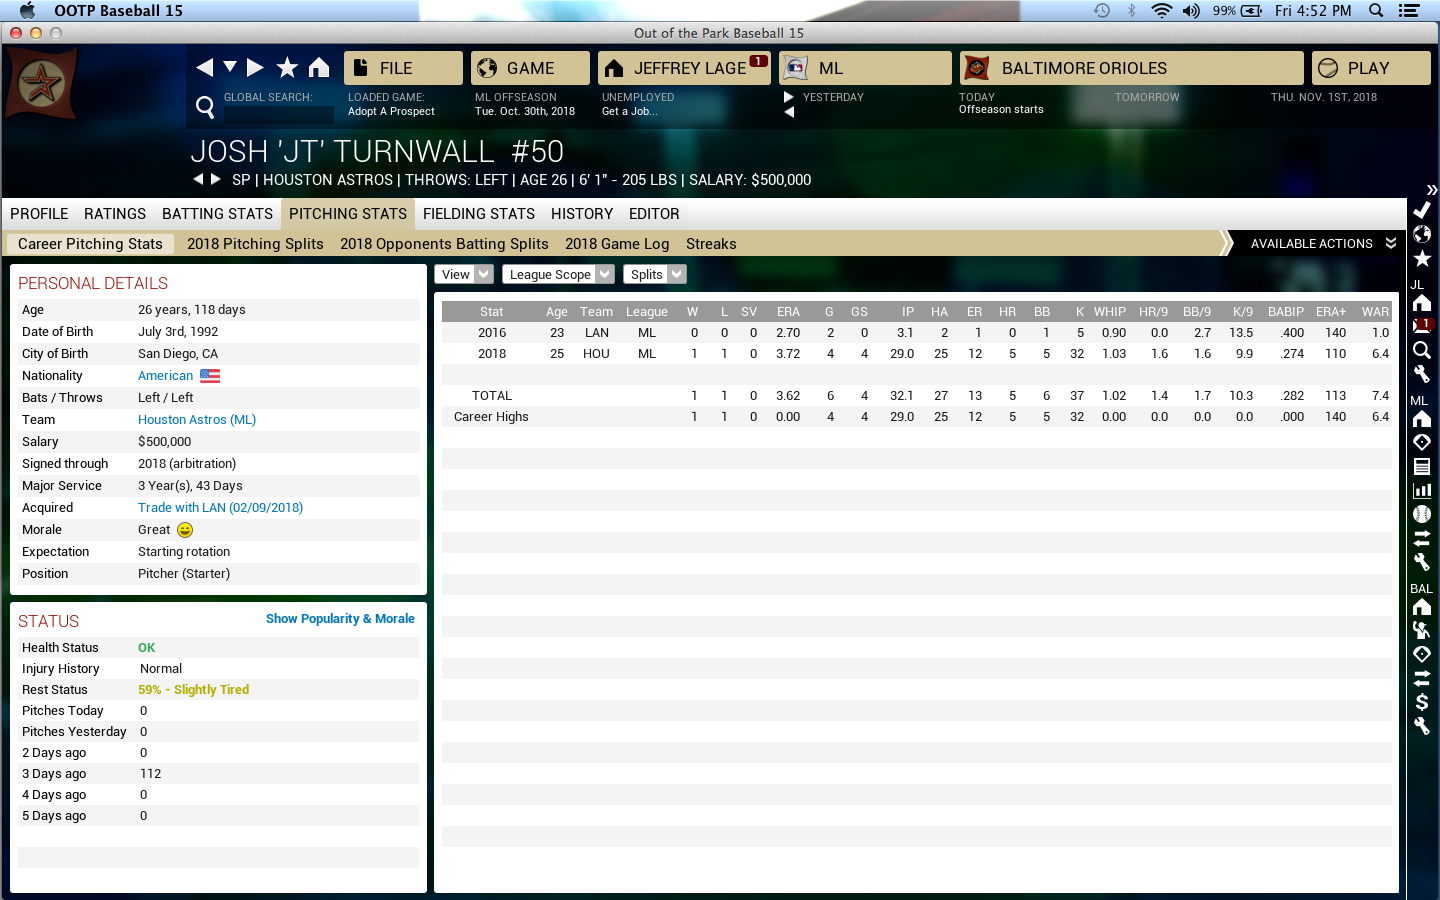Open the mail icon with red badge in sidebar
This screenshot has height=900, width=1440.
(1422, 326)
